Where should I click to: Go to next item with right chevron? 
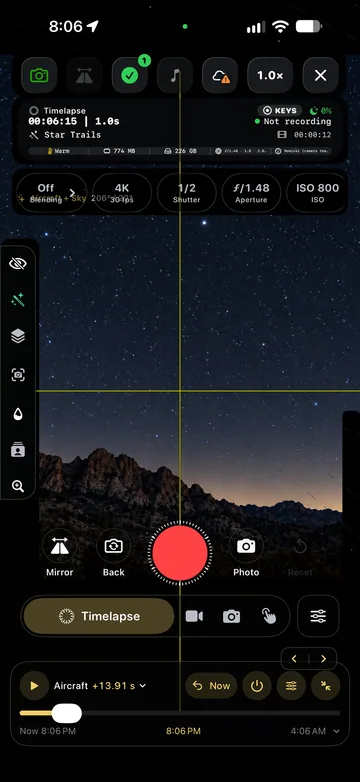click(x=323, y=659)
